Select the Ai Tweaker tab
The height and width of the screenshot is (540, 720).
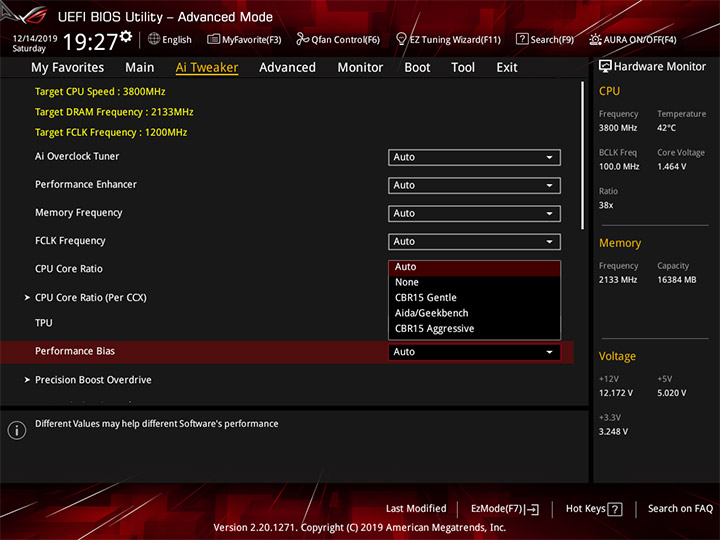[207, 68]
